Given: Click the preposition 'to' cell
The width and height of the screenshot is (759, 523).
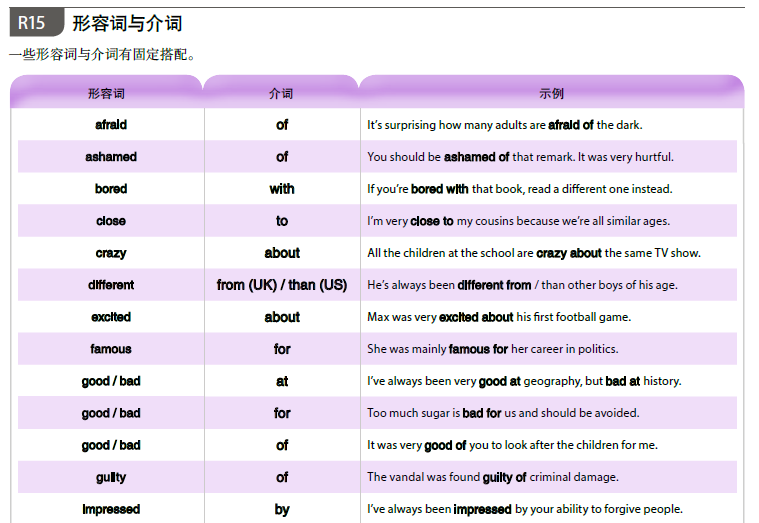Looking at the screenshot, I should tap(282, 221).
